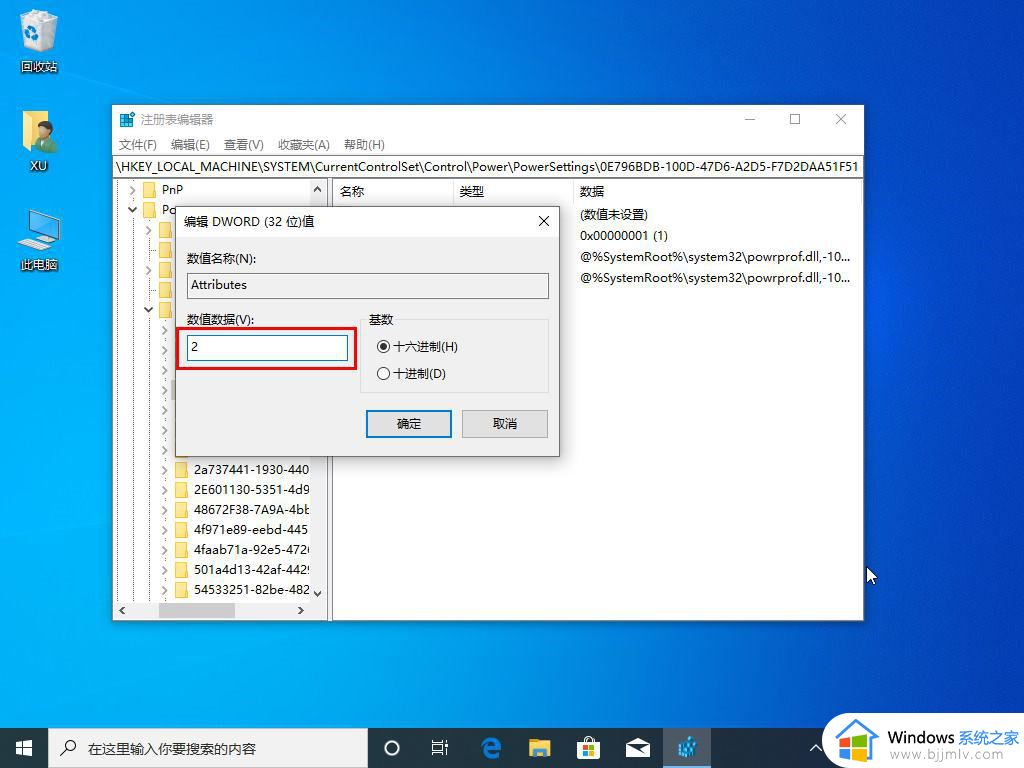This screenshot has width=1024, height=768.
Task: Click folder icon of 54533251-82be-482 key
Action: tap(182, 590)
